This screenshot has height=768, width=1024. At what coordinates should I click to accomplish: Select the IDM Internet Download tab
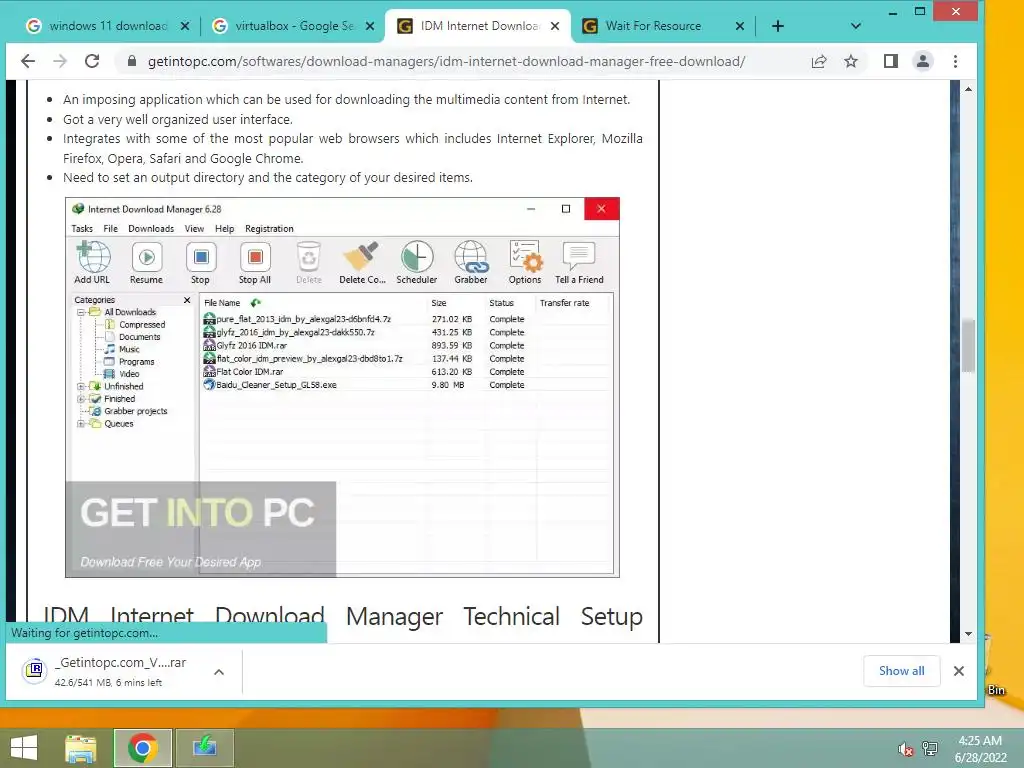[x=479, y=26]
